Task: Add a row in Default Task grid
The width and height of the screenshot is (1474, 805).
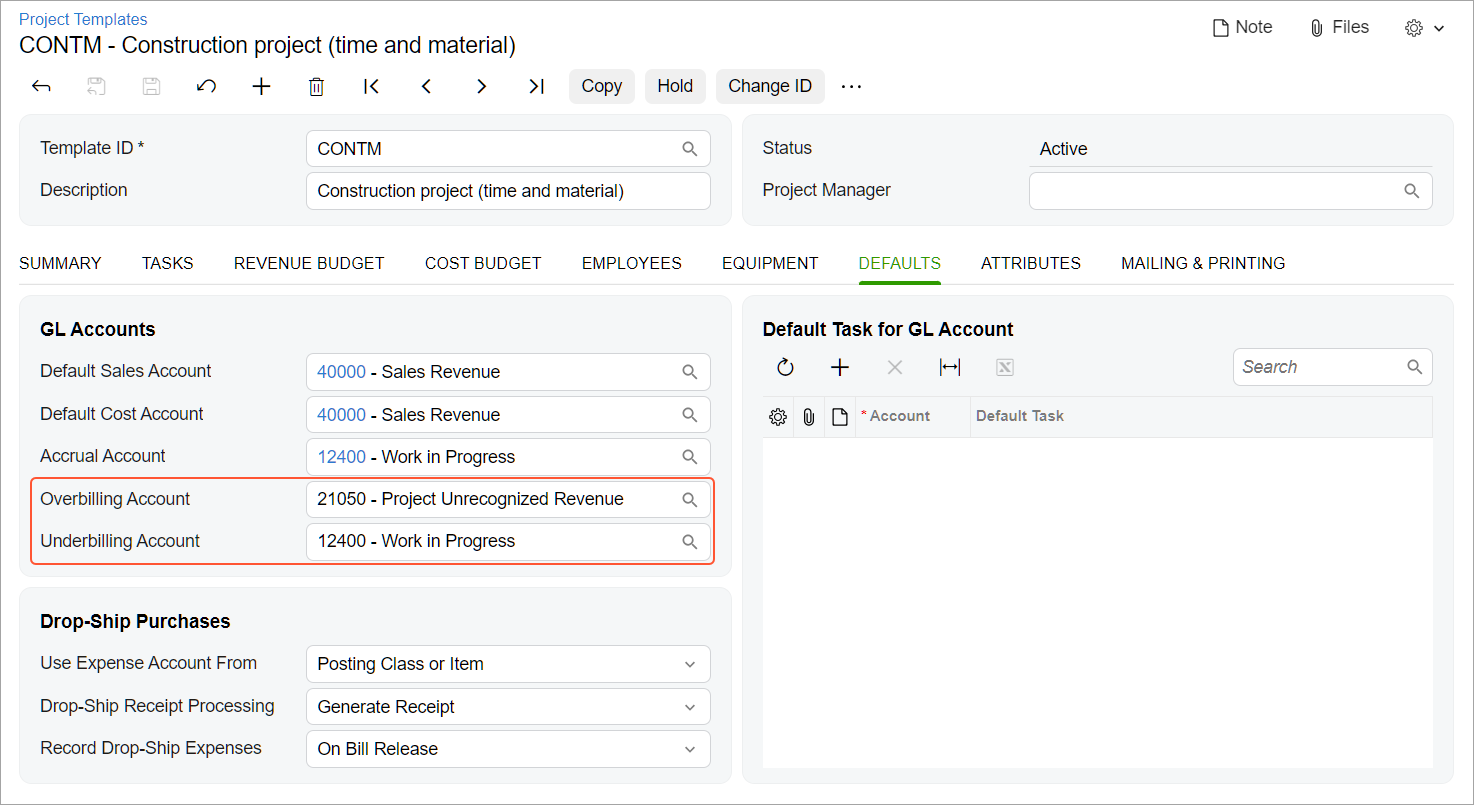Action: click(840, 367)
